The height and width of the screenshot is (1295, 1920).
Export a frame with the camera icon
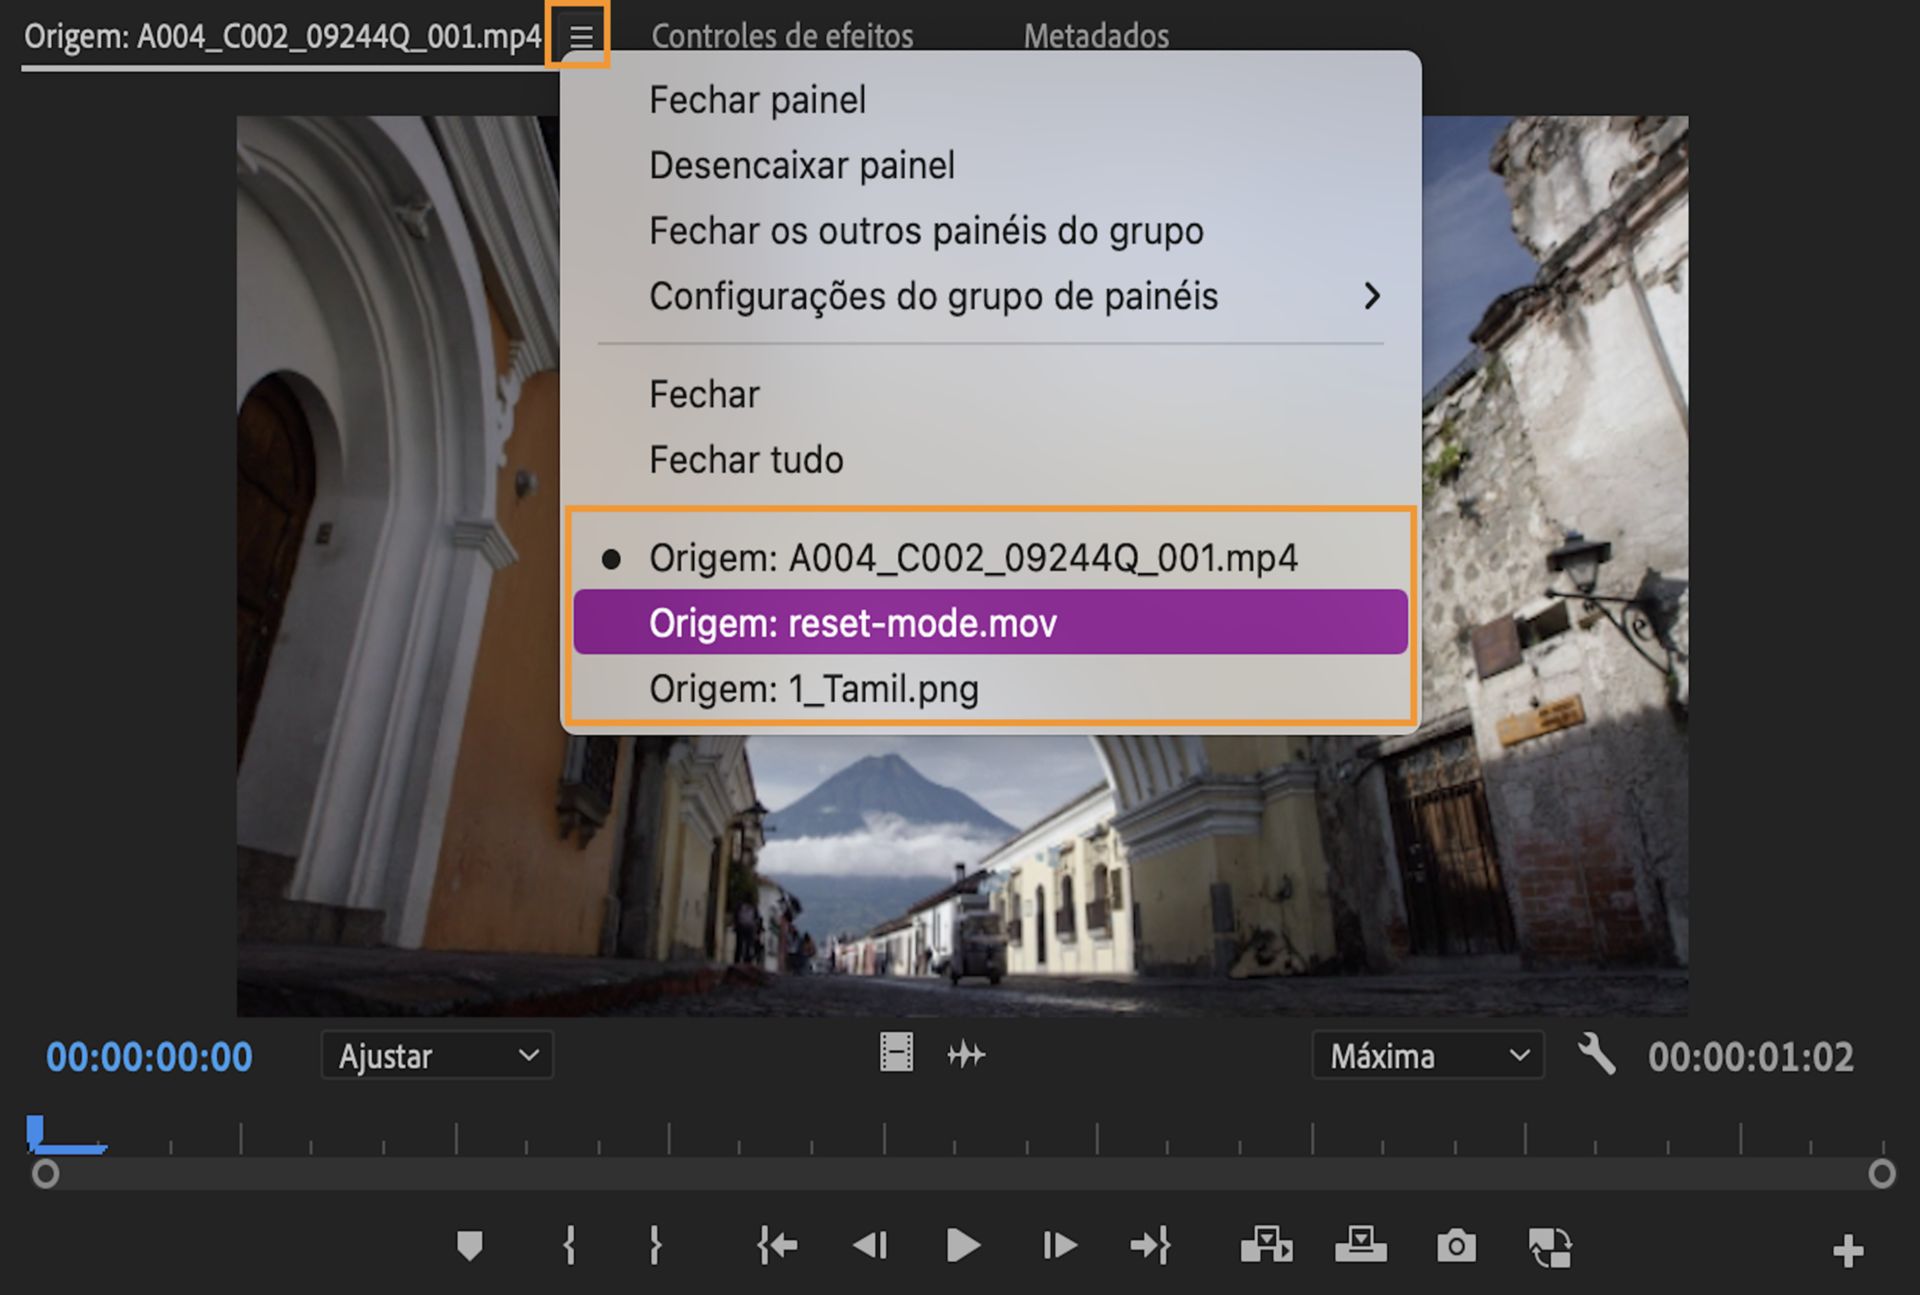[1457, 1245]
